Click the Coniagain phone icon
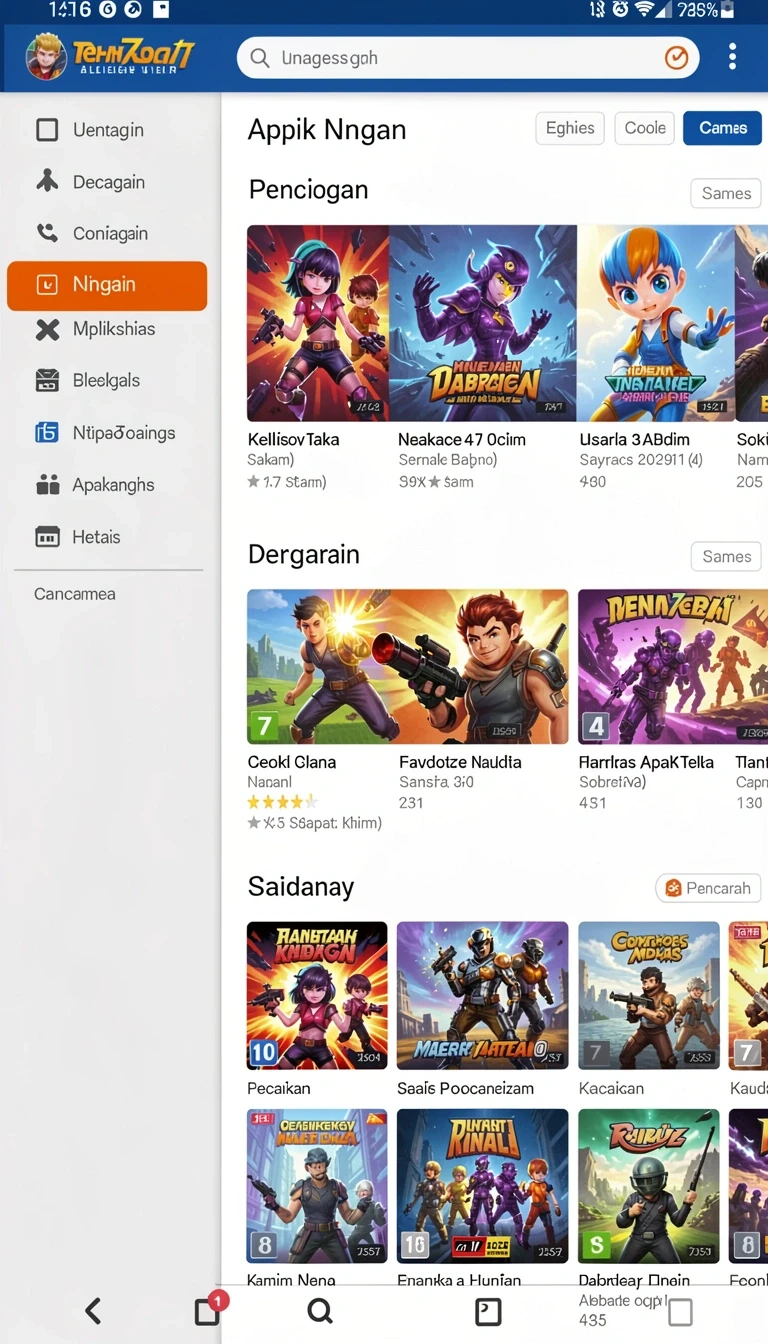The height and width of the screenshot is (1344, 768). tap(47, 233)
